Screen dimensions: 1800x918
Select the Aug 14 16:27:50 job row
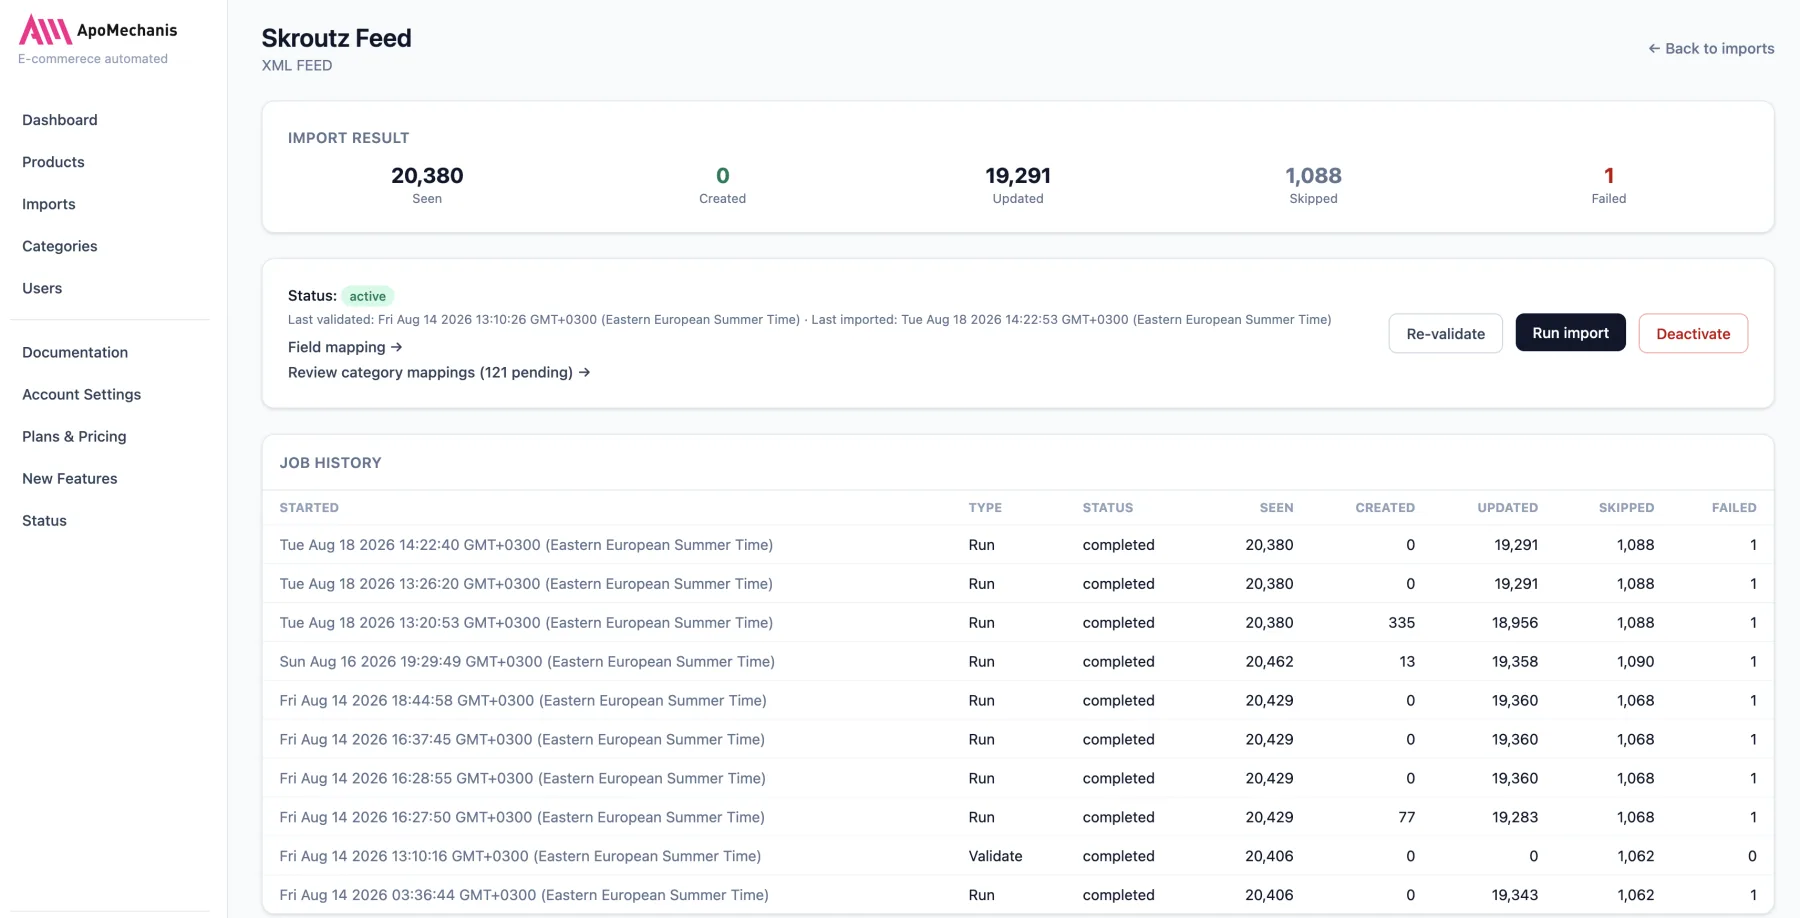1018,818
